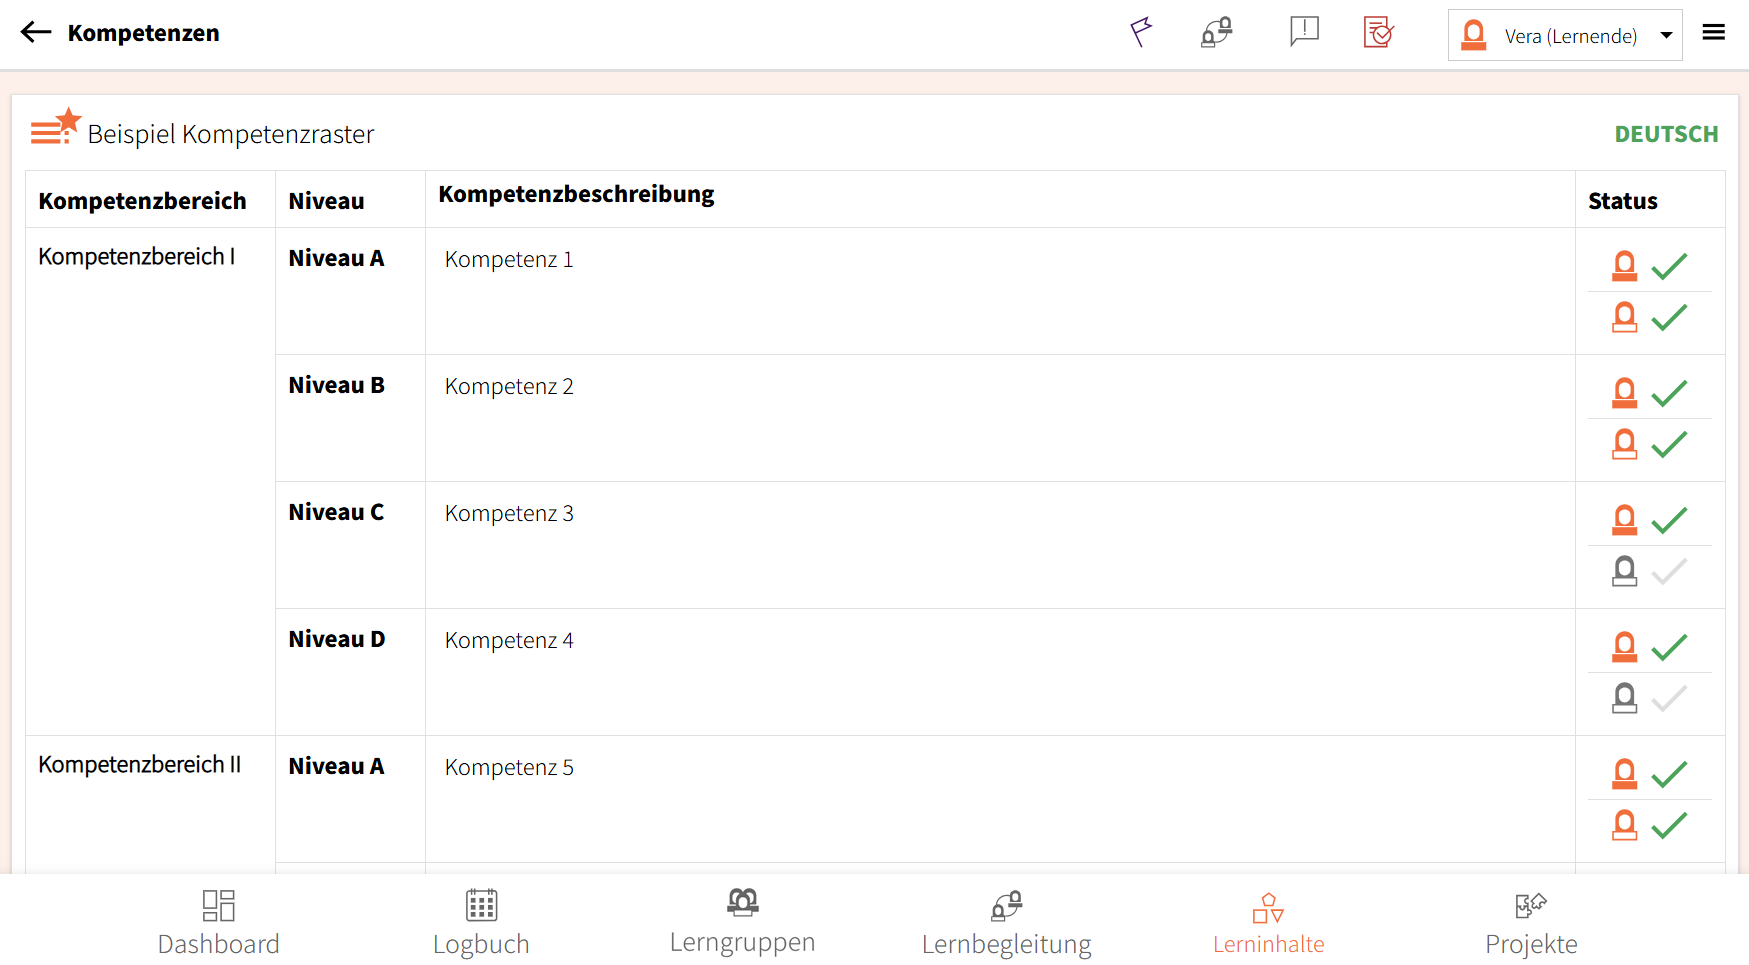
Task: Open the Lerngruppen tab
Action: pyautogui.click(x=742, y=922)
